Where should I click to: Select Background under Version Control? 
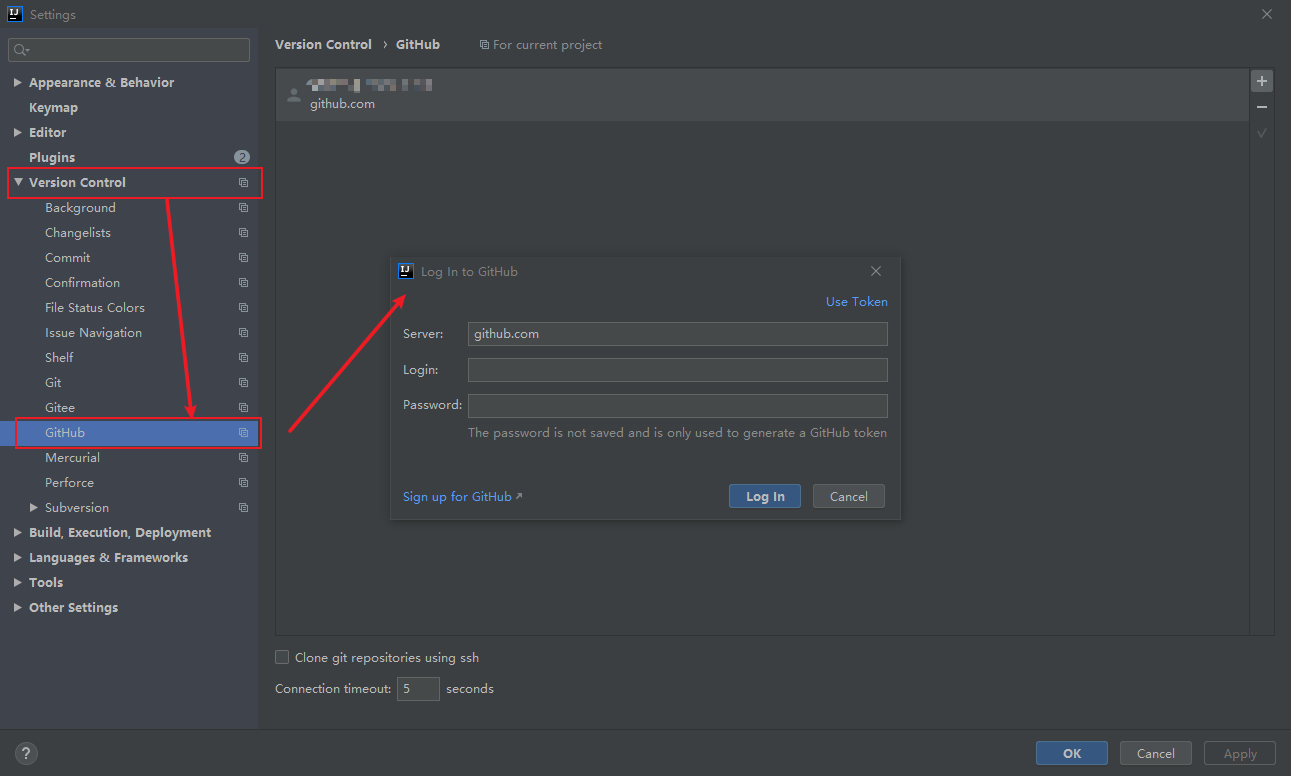coord(80,208)
